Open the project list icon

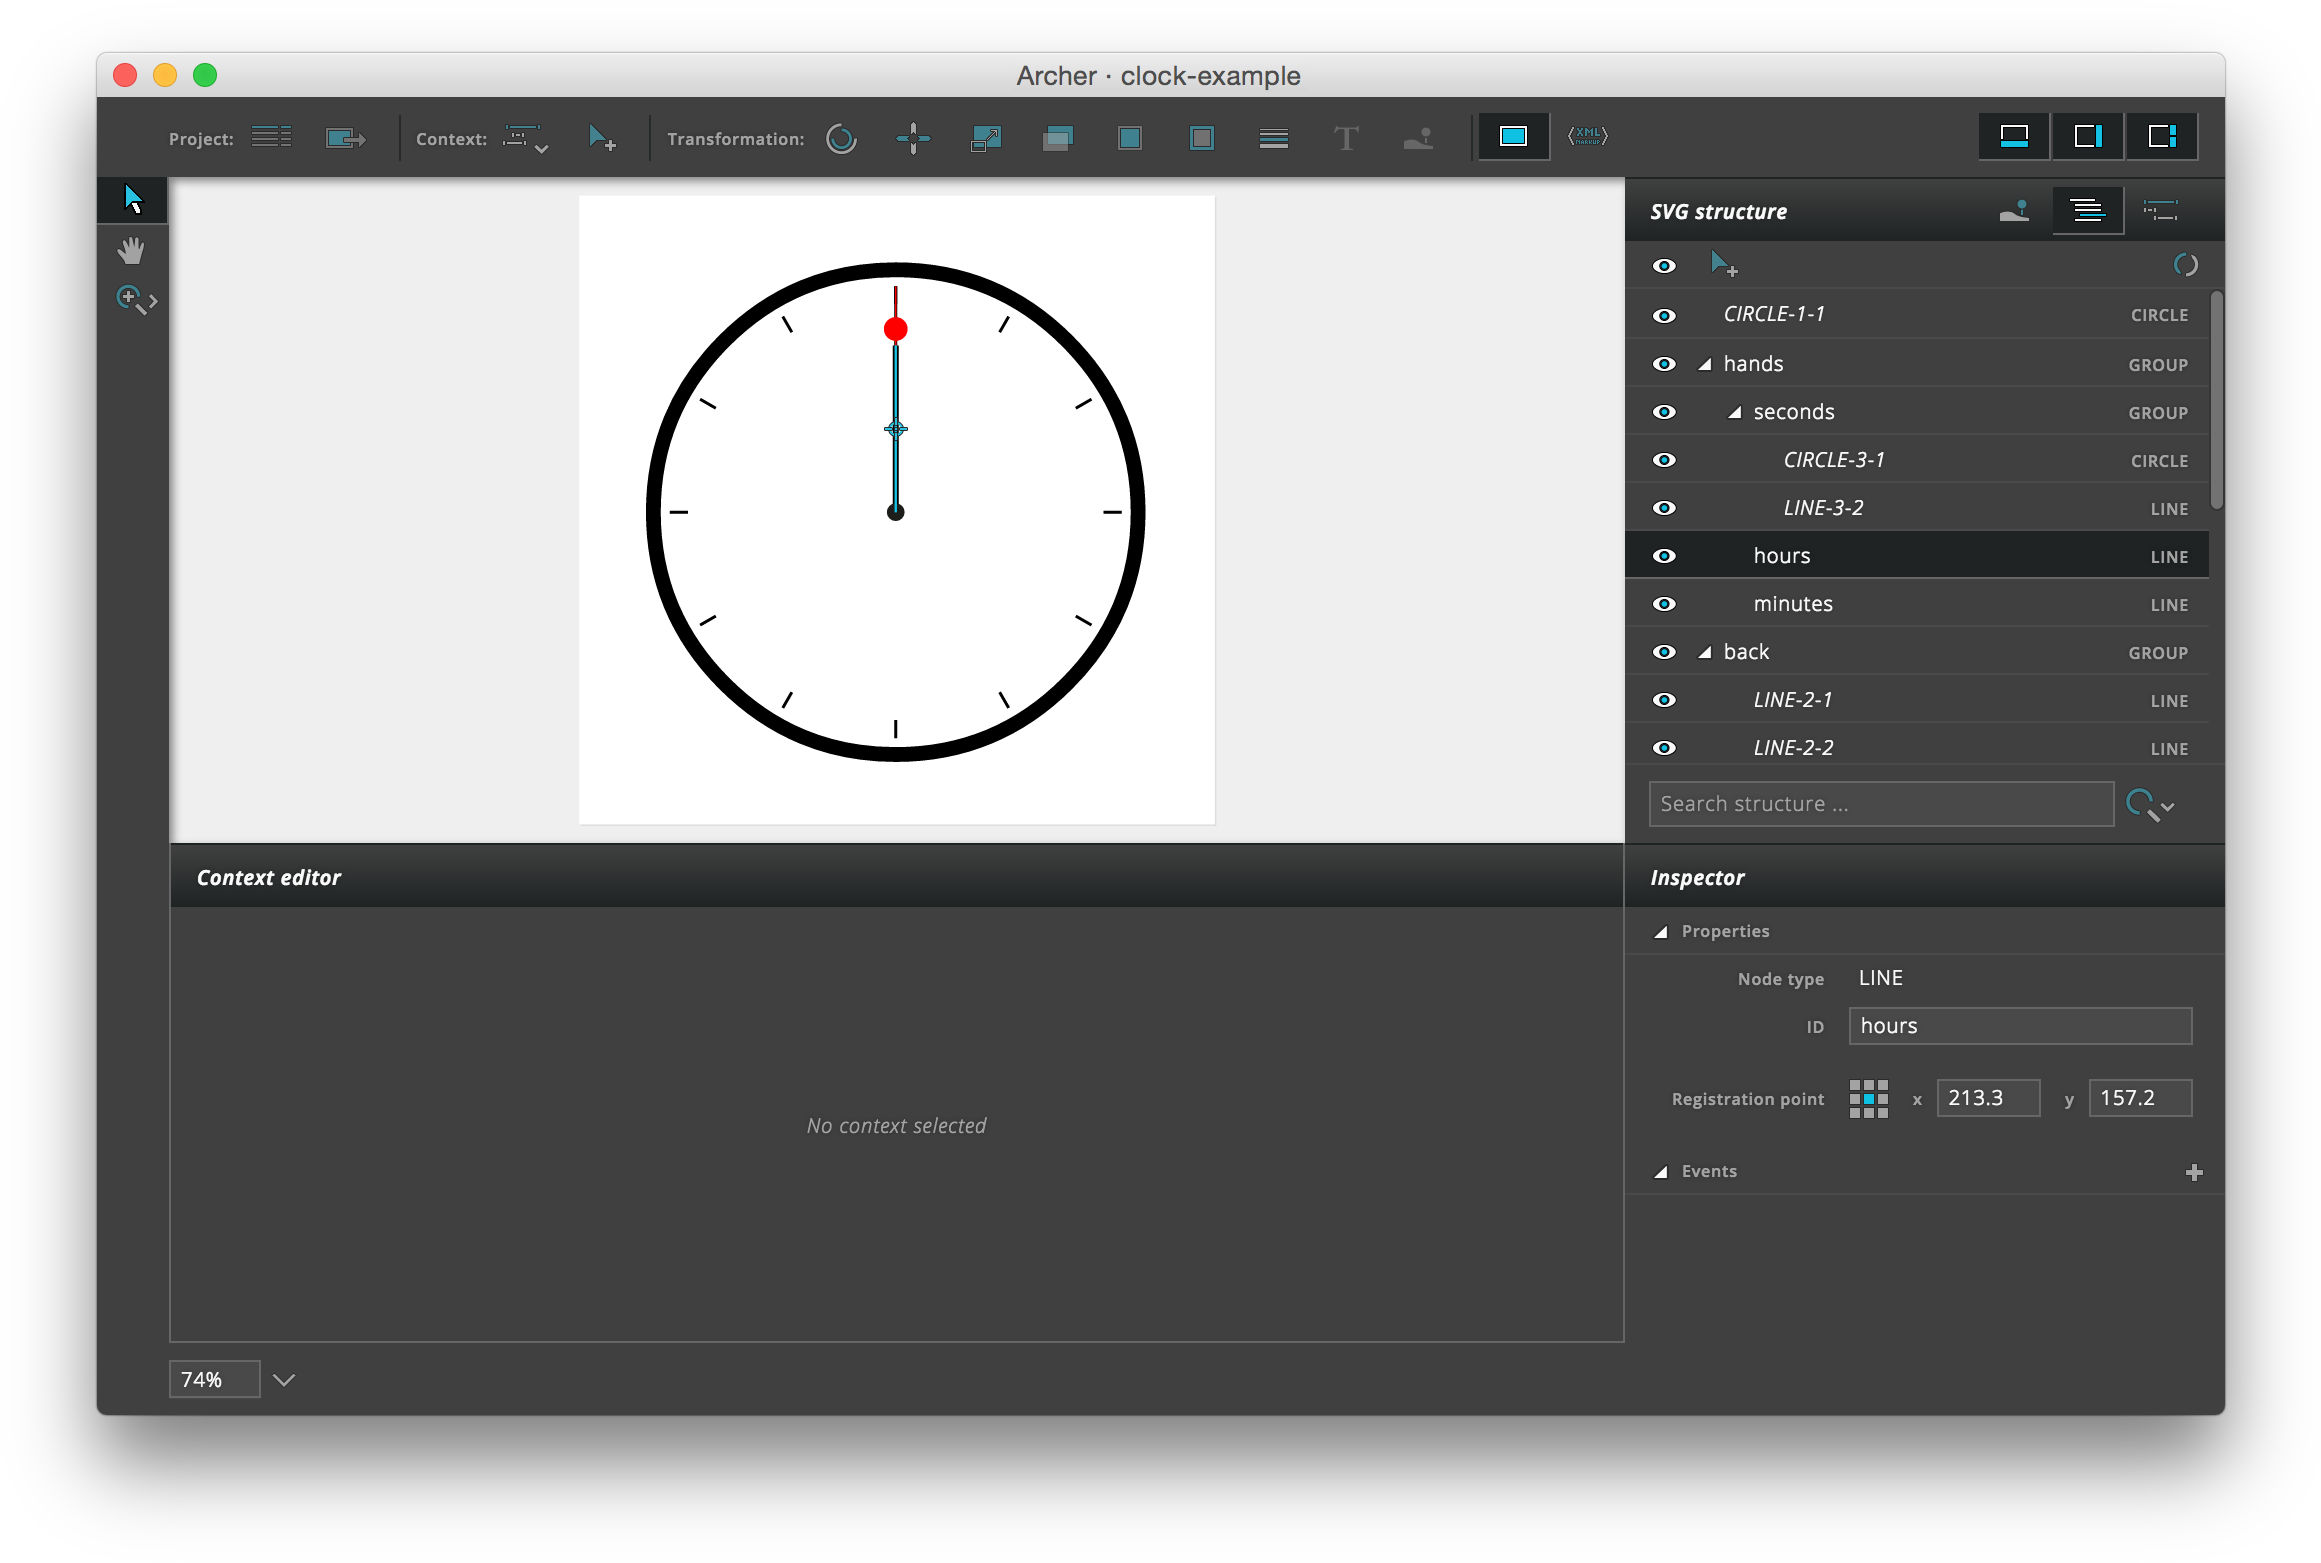point(271,137)
